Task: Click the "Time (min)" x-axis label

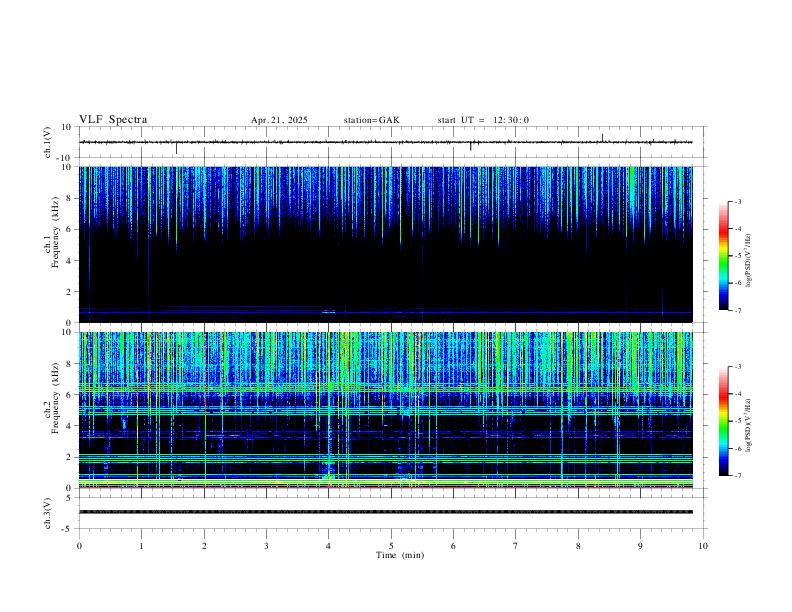Action: point(400,555)
